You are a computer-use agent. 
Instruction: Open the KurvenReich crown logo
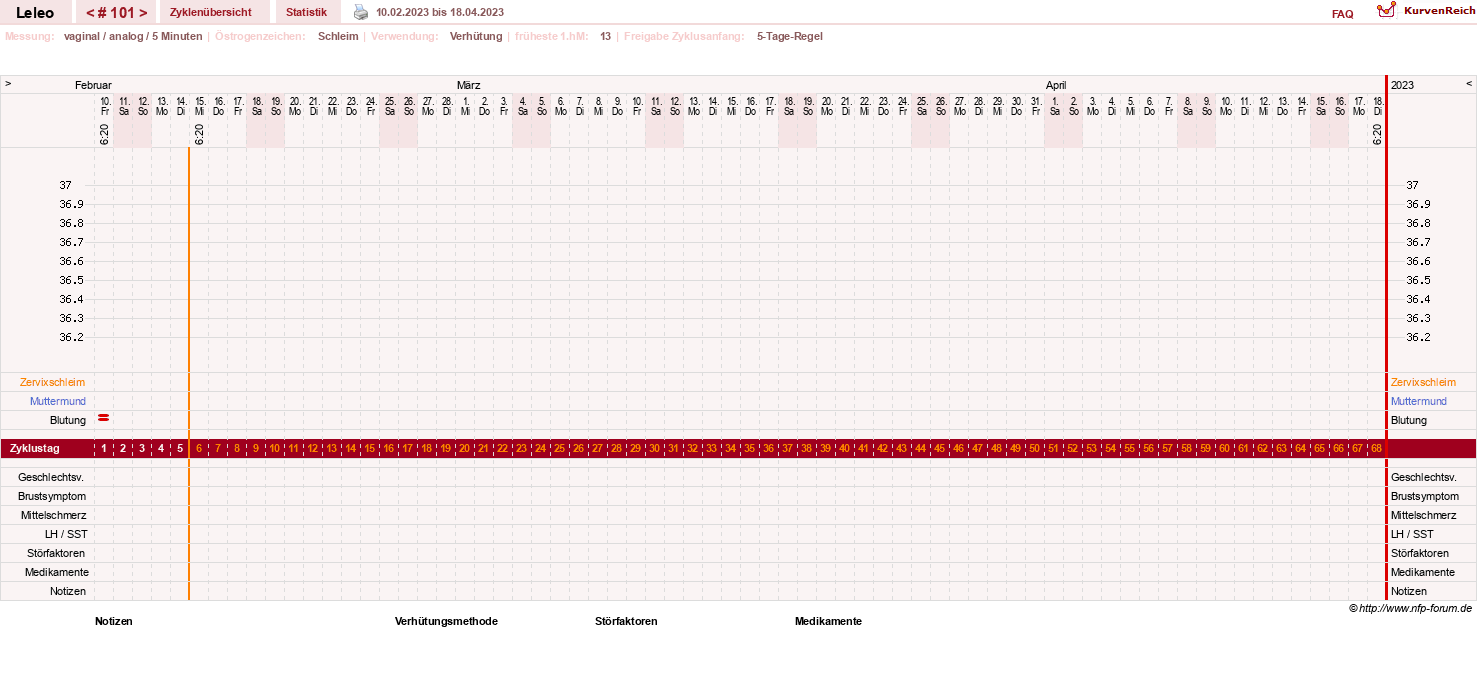click(x=1386, y=10)
